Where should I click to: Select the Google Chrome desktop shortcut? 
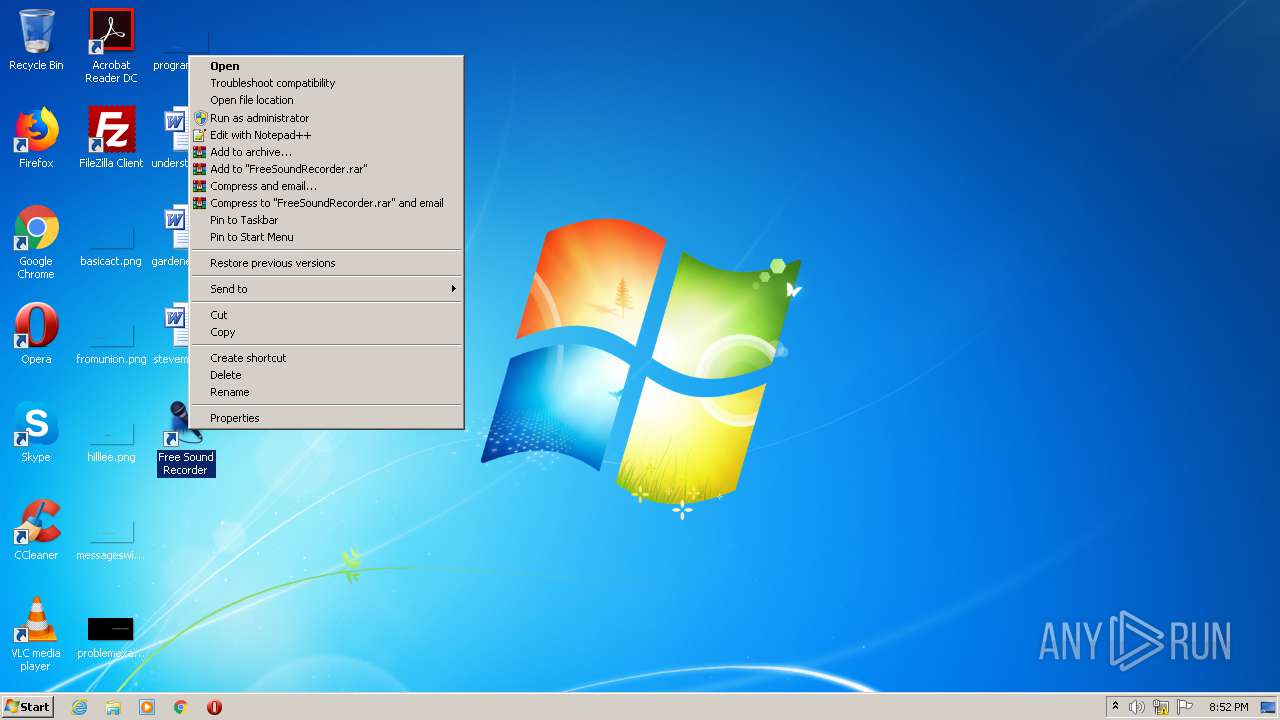click(x=36, y=242)
